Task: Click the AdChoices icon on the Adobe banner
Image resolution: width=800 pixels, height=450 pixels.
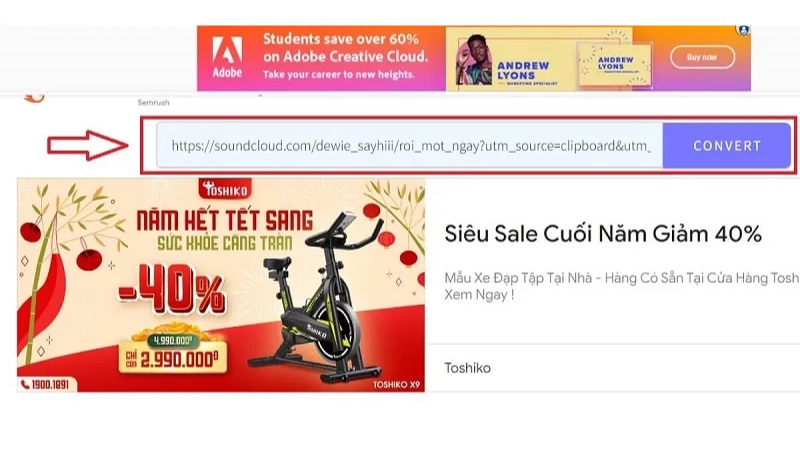Action: pyautogui.click(x=743, y=31)
